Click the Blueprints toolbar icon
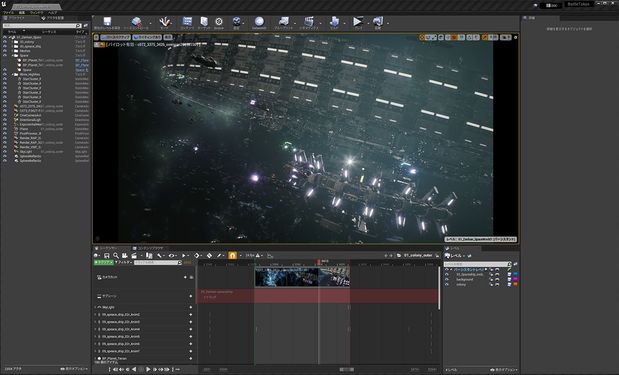Image resolution: width=619 pixels, height=375 pixels. [x=284, y=21]
